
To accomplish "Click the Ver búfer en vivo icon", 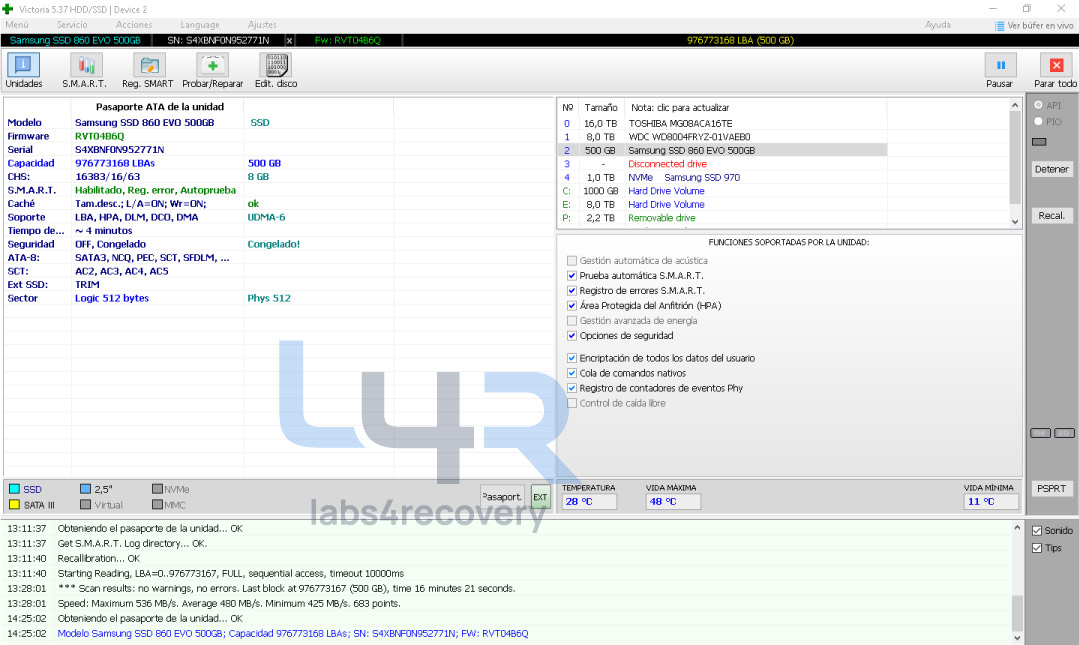I will (999, 25).
